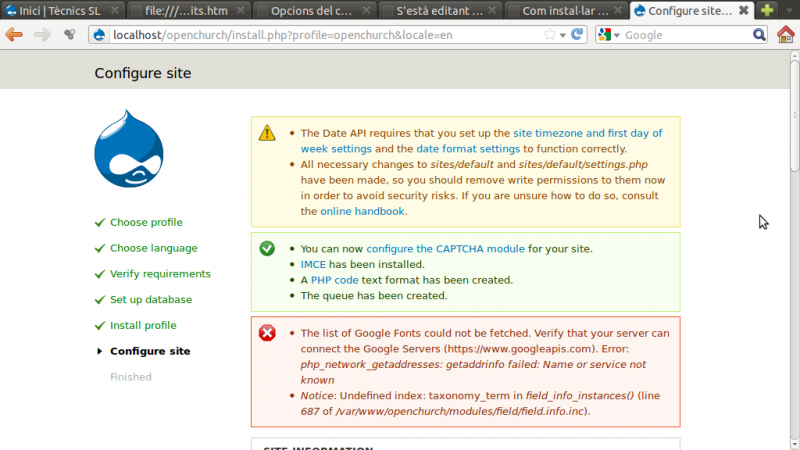Viewport: 800px width, 450px height.
Task: Click the back arrow navigation button
Action: [x=14, y=34]
